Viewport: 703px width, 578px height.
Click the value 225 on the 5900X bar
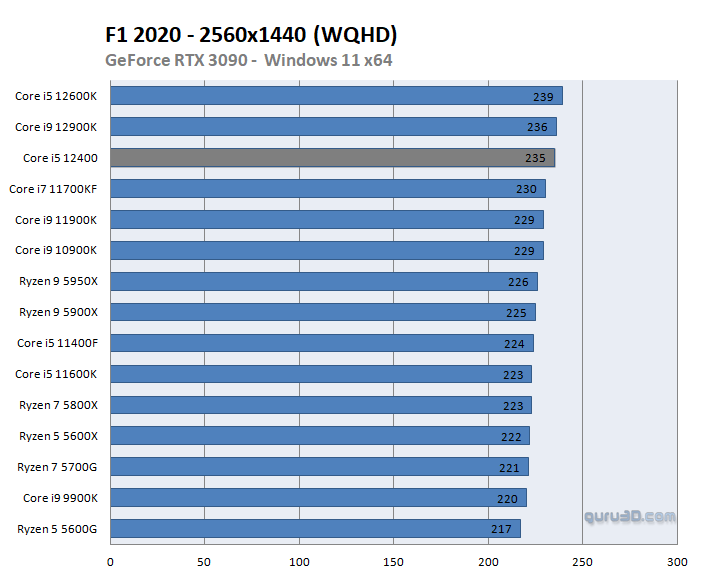(x=516, y=313)
